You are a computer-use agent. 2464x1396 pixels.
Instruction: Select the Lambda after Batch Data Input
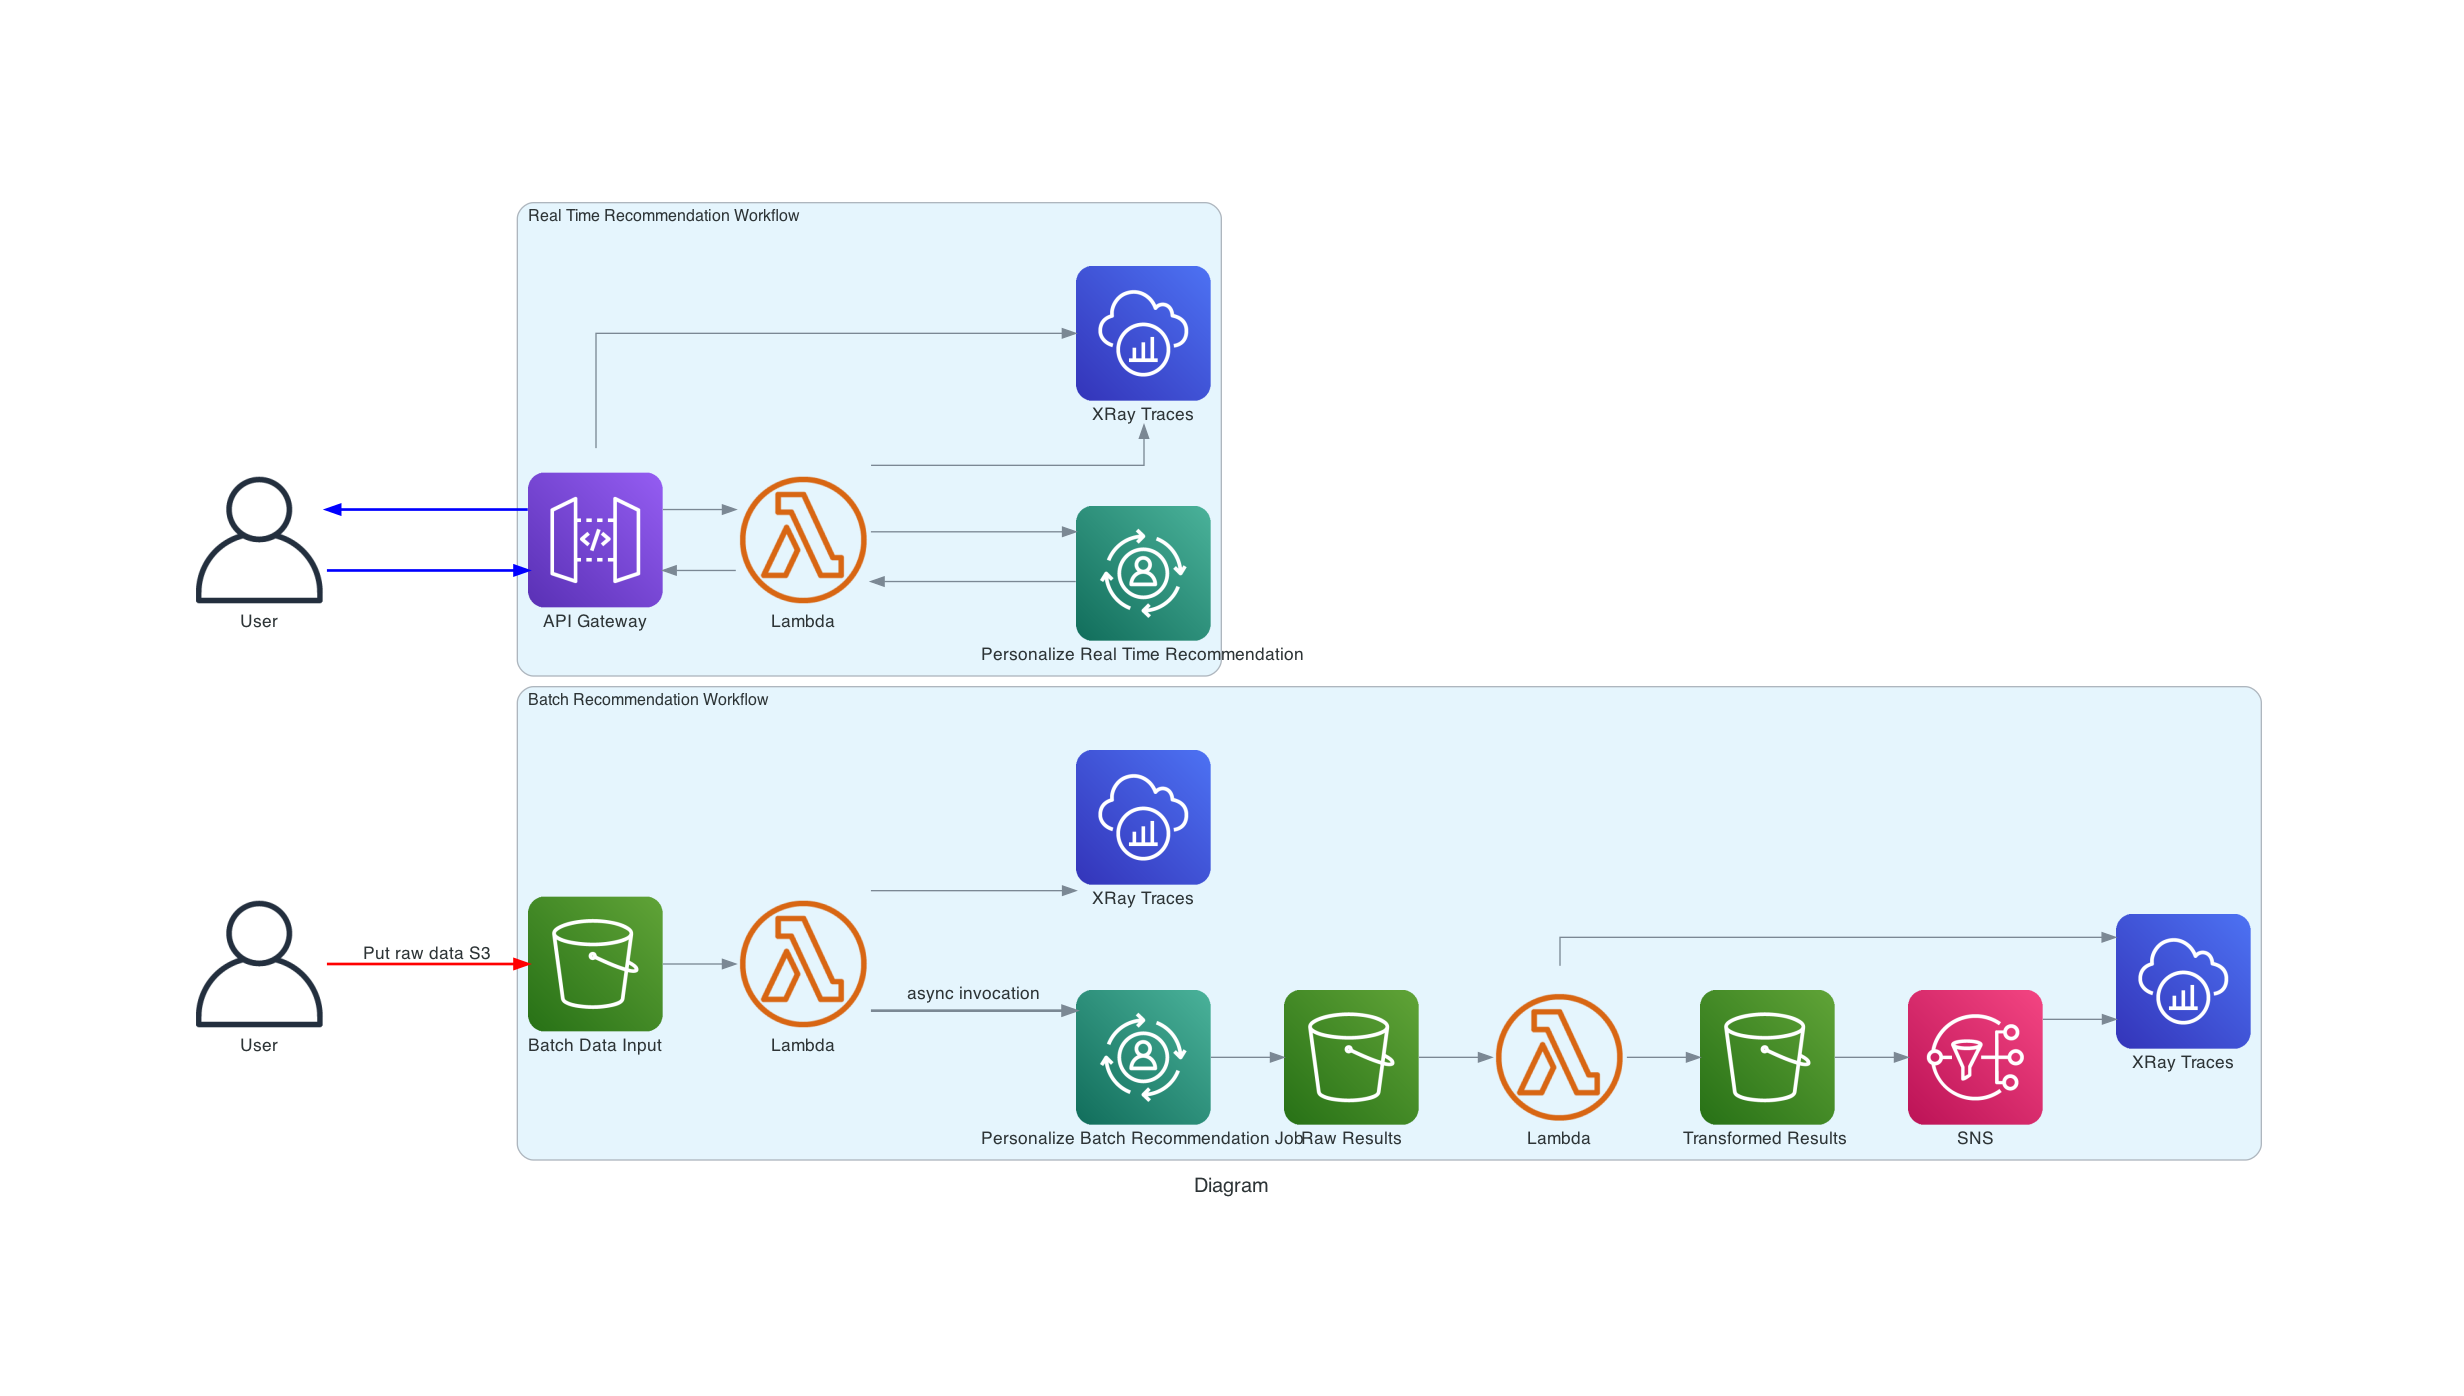coord(802,963)
